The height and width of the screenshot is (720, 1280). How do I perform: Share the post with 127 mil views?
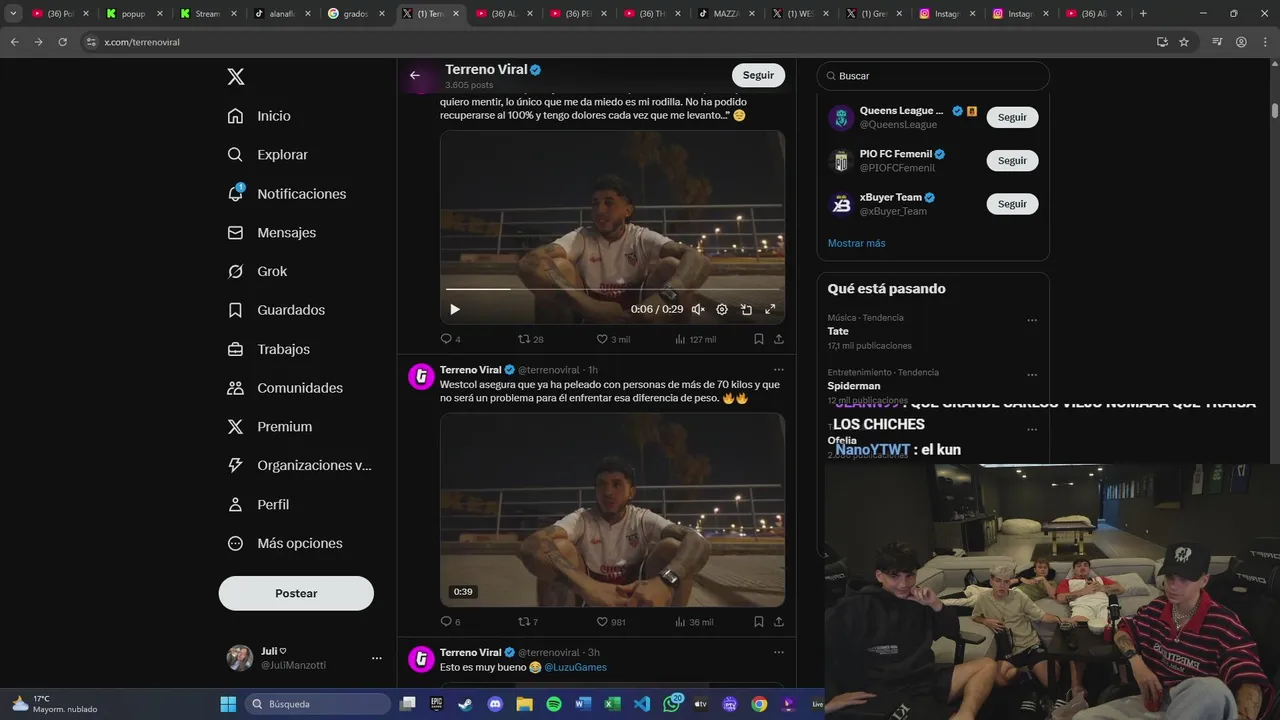coord(779,339)
